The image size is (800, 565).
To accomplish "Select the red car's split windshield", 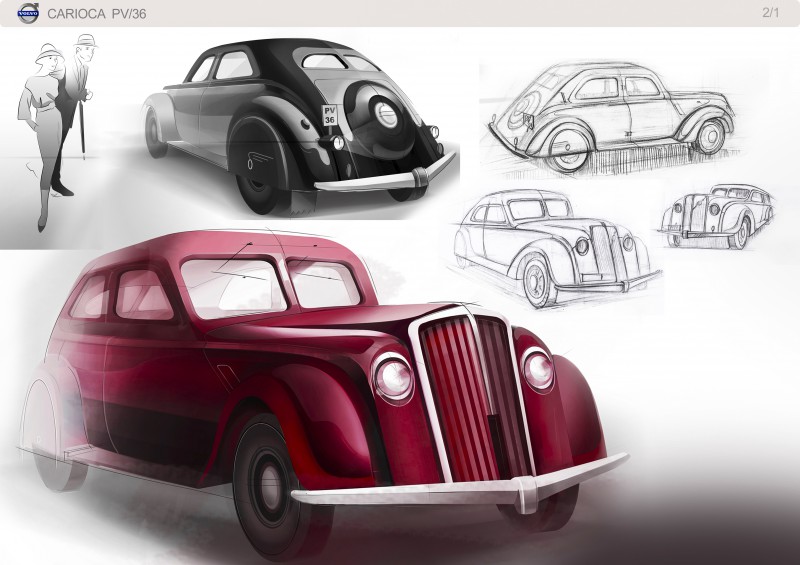I will [x=270, y=285].
